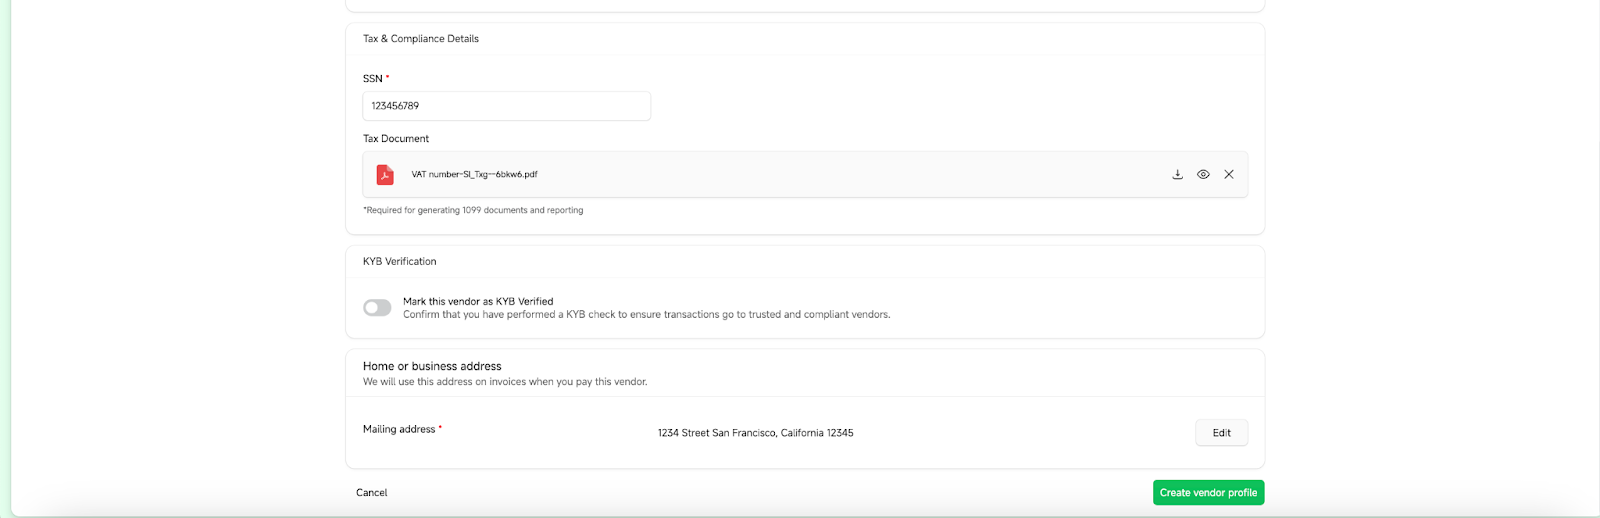This screenshot has height=518, width=1600.
Task: Click the KYB check confirmation description text
Action: (x=646, y=315)
